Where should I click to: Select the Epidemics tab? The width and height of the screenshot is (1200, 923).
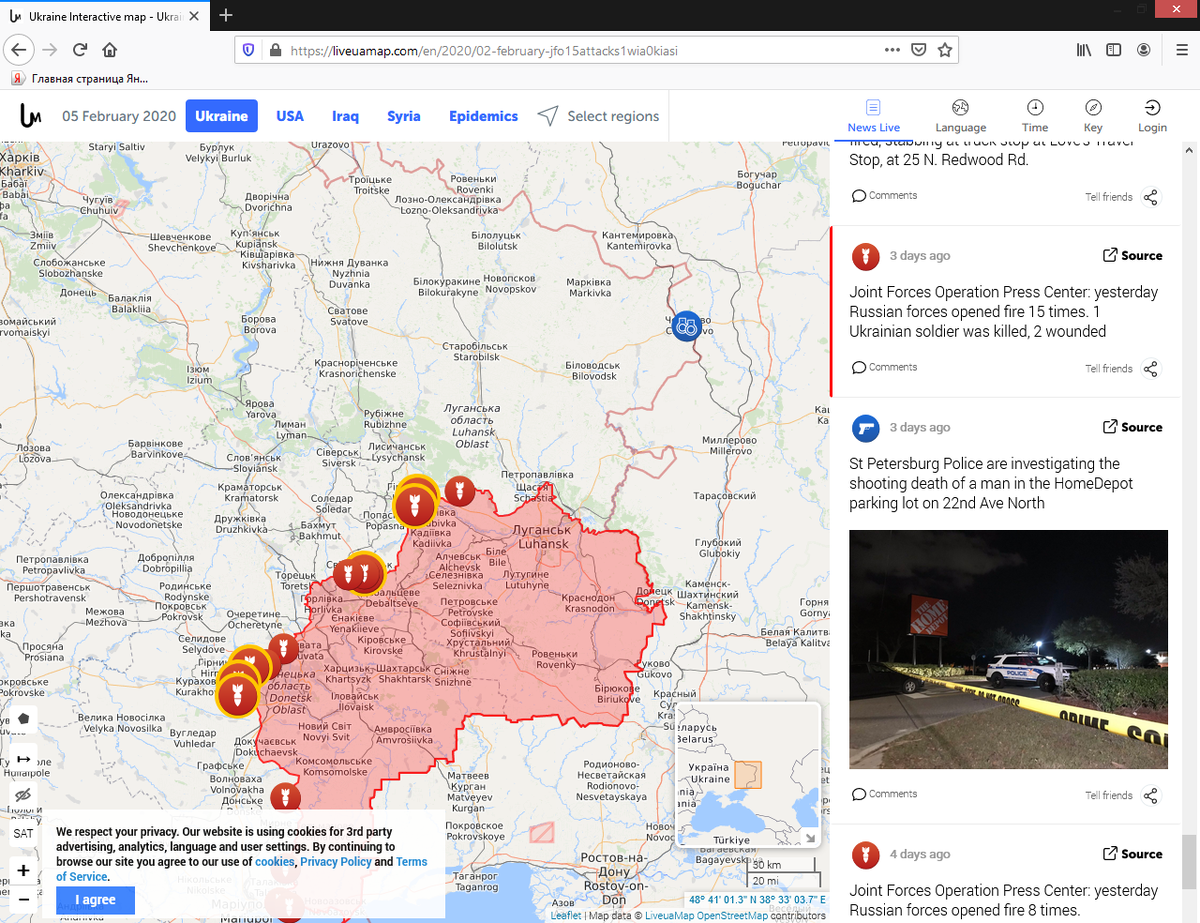tap(483, 115)
